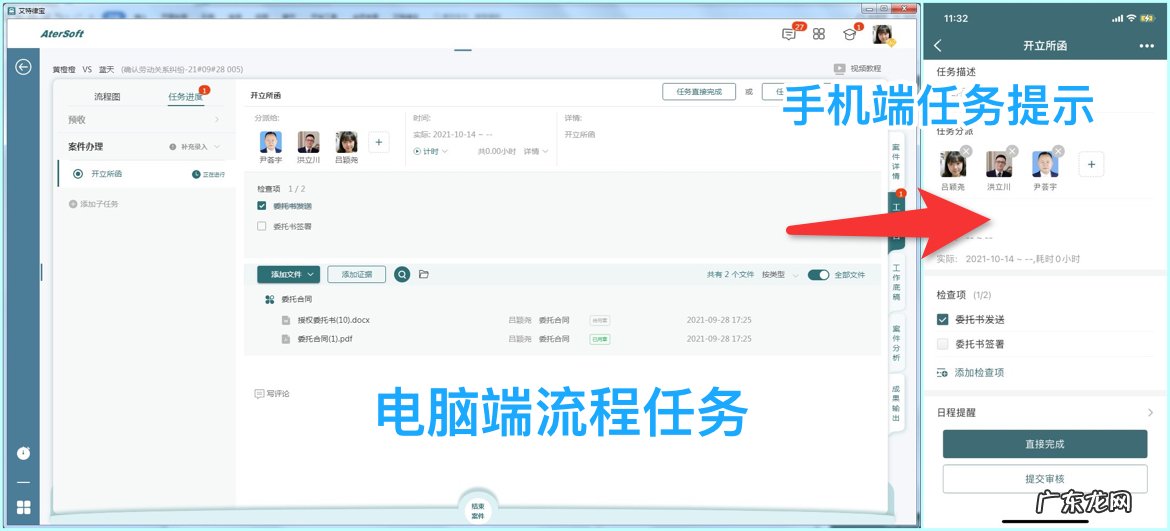Check 委托书签署 checkbox on desktop
Screen dimensions: 1170x531
[x=262, y=226]
